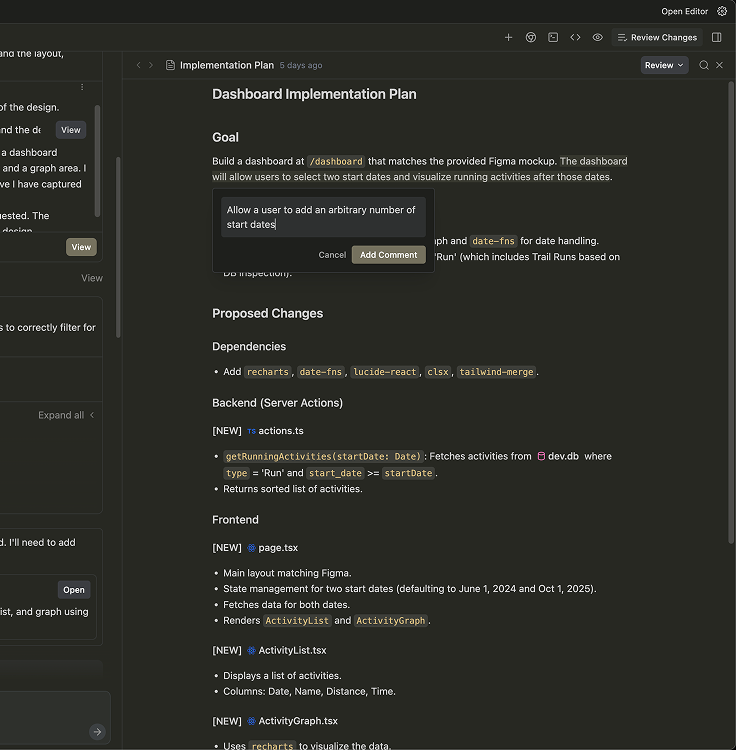Click the search magnifier icon

click(704, 65)
